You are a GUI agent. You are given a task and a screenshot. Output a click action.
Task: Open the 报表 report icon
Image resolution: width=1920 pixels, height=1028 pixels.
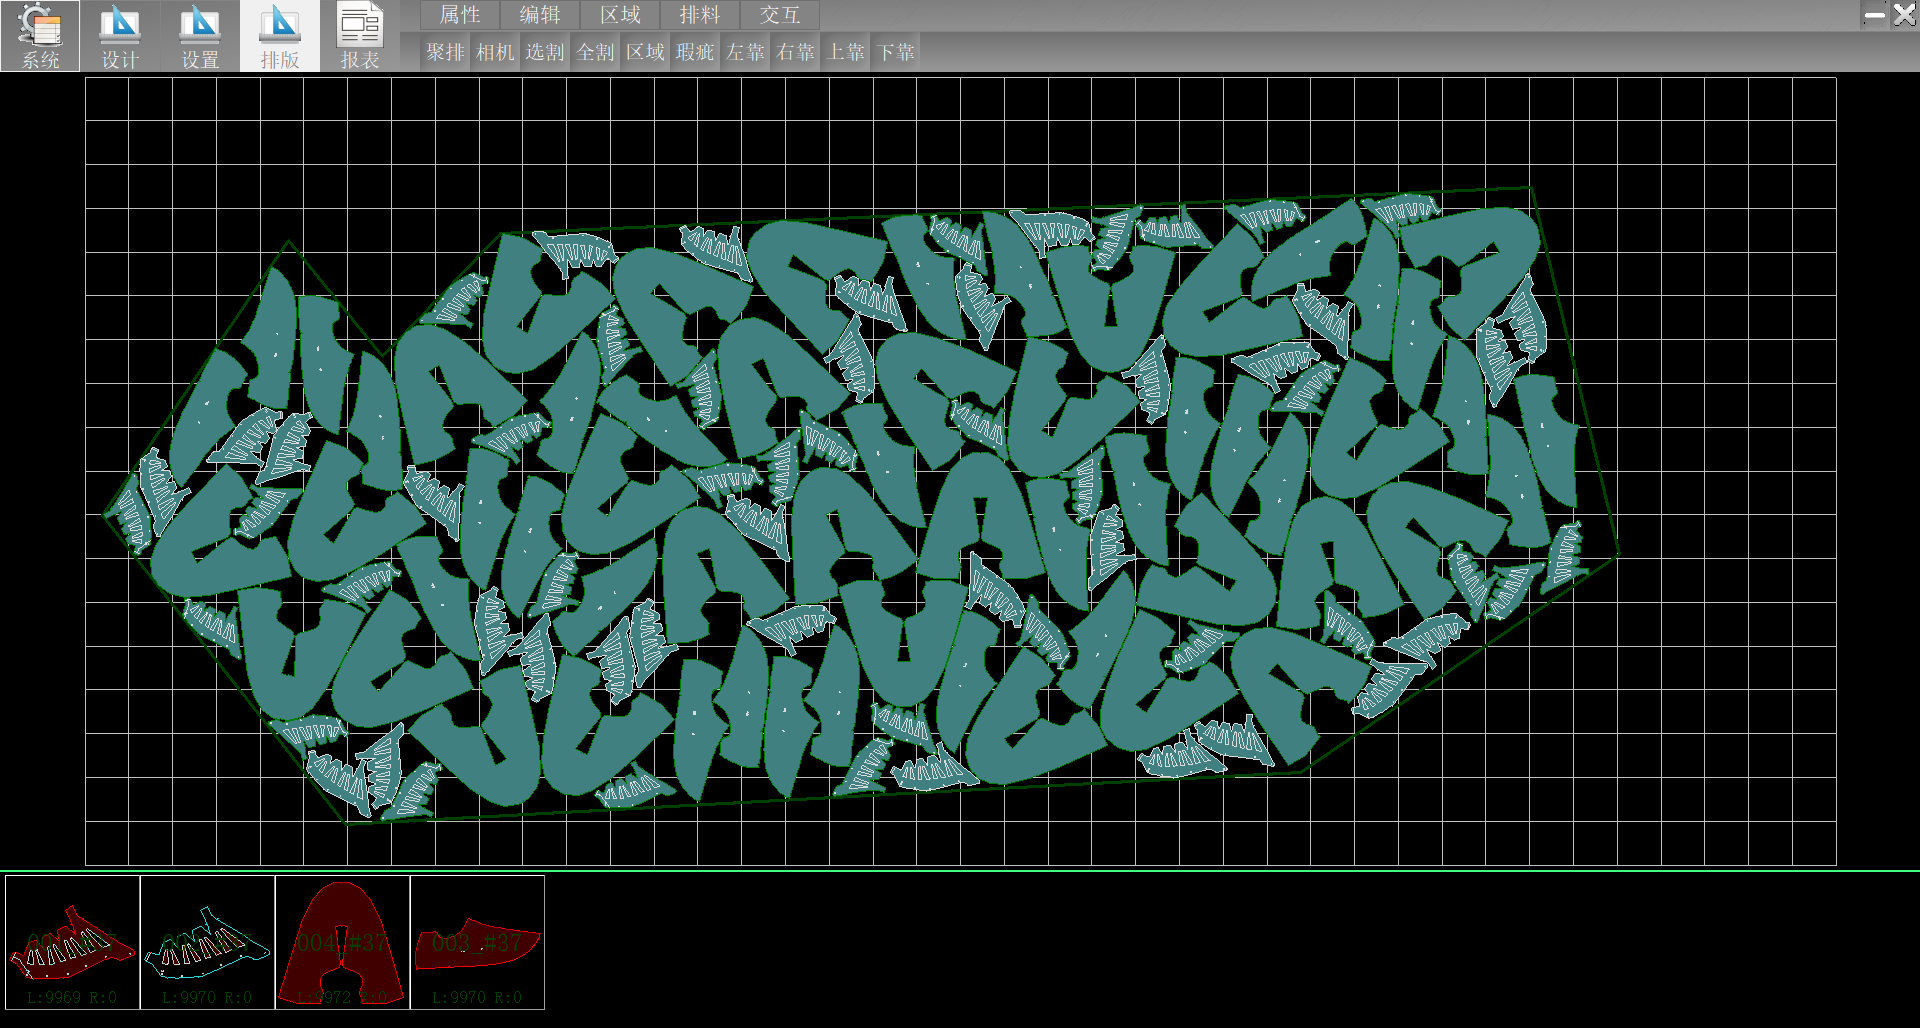360,36
